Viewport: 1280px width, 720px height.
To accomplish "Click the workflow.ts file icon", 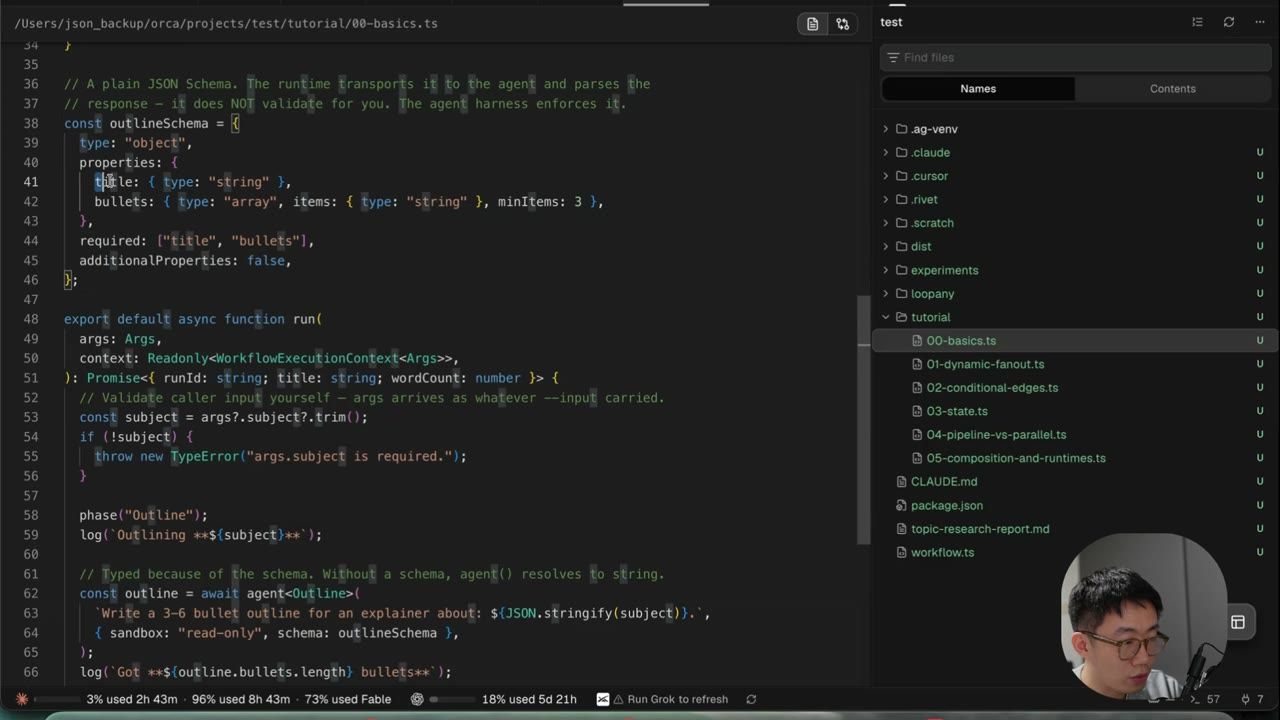I will tap(901, 552).
